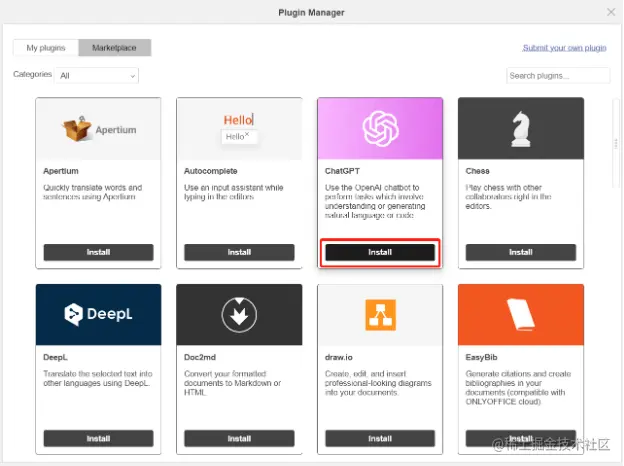Close the Plugin Manager dialog
Viewport: 624px width, 466px height.
coord(611,12)
